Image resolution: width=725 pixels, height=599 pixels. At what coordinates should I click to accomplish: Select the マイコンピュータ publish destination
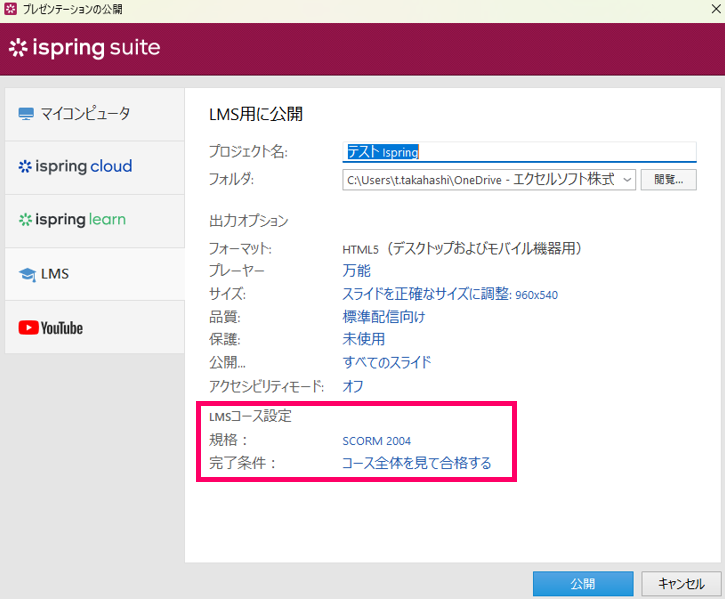coord(95,114)
